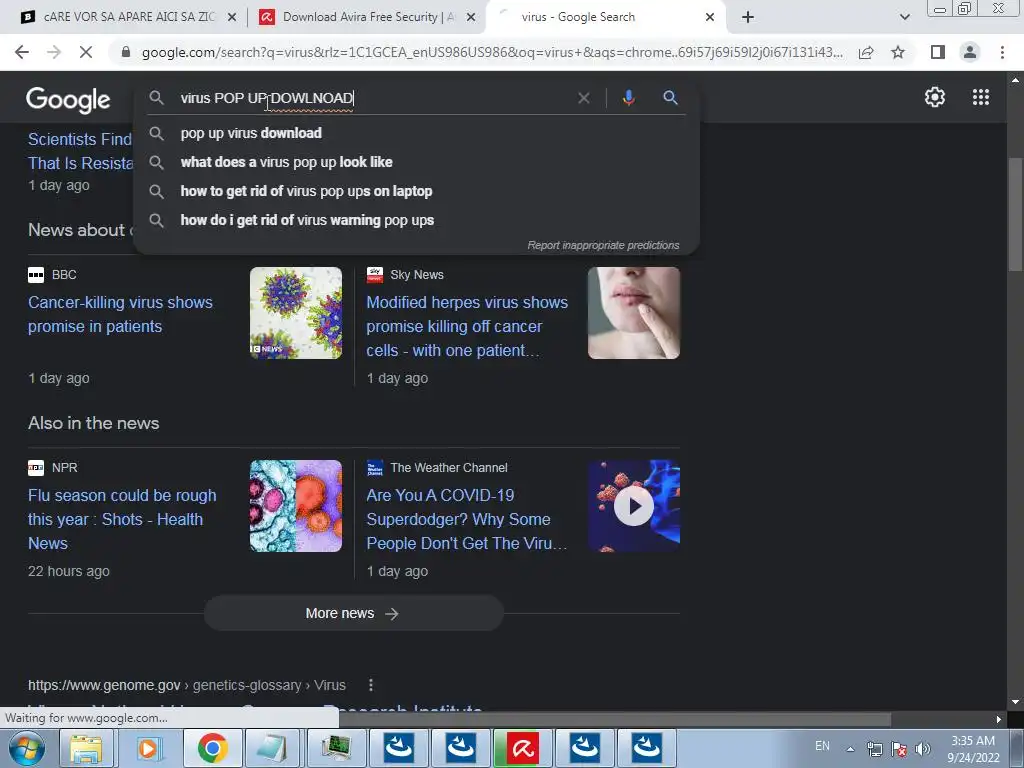Choose suggestion how do i get rid of virus warning pop ups
This screenshot has width=1024, height=768.
tap(416, 220)
